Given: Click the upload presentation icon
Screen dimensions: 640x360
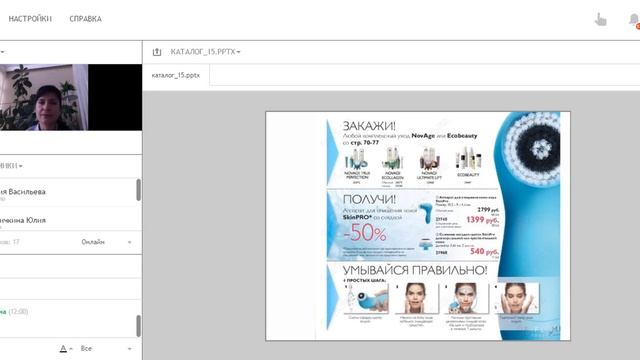Looking at the screenshot, I should [157, 52].
